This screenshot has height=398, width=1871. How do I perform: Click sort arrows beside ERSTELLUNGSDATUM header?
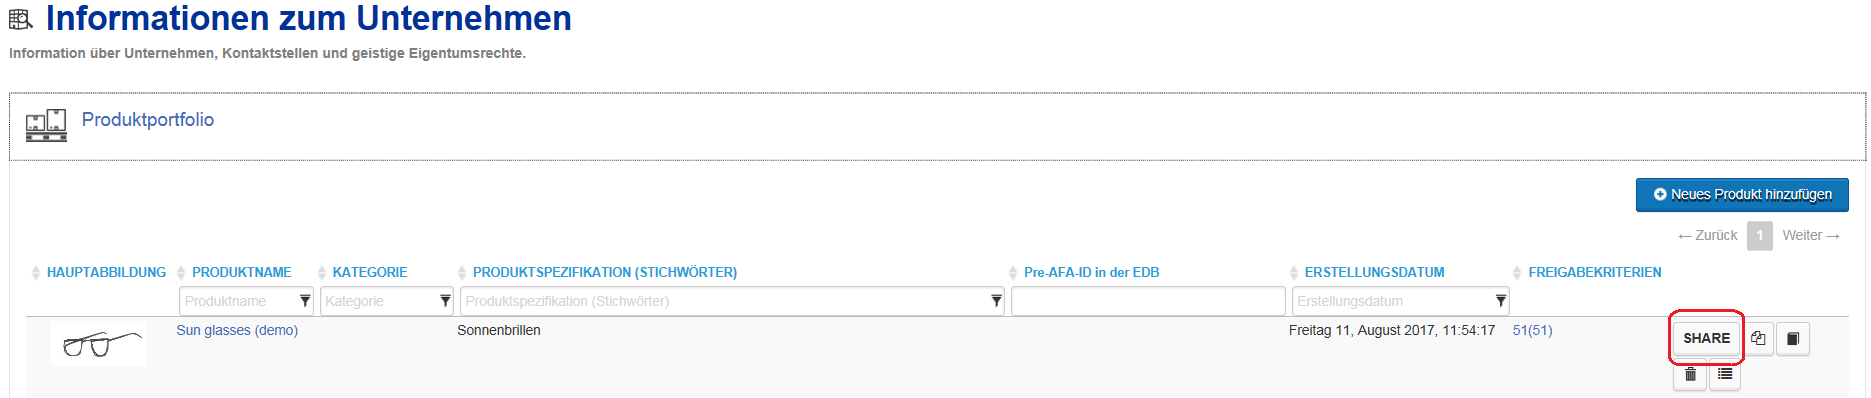1294,273
